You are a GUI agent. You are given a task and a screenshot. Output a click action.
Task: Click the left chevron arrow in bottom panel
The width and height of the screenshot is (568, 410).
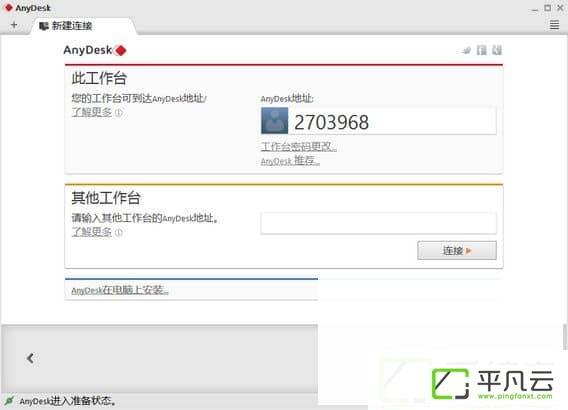(30, 358)
